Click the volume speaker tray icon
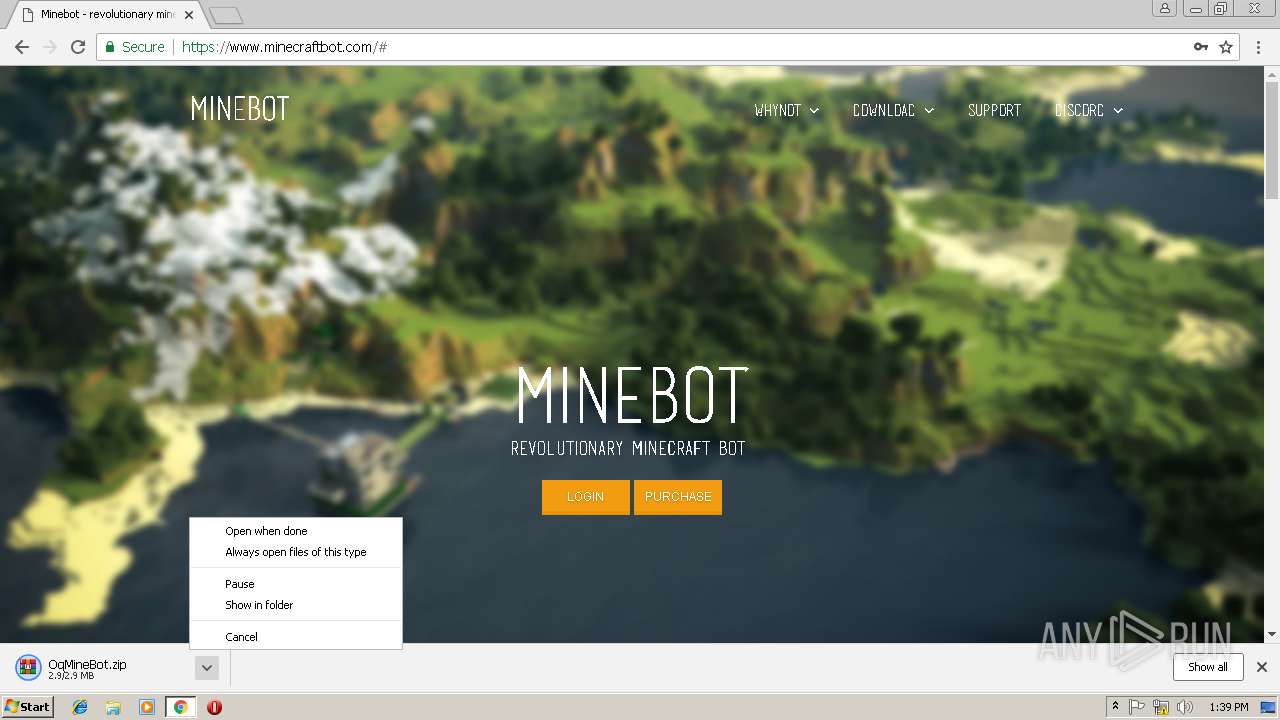The width and height of the screenshot is (1280, 720). [1185, 707]
